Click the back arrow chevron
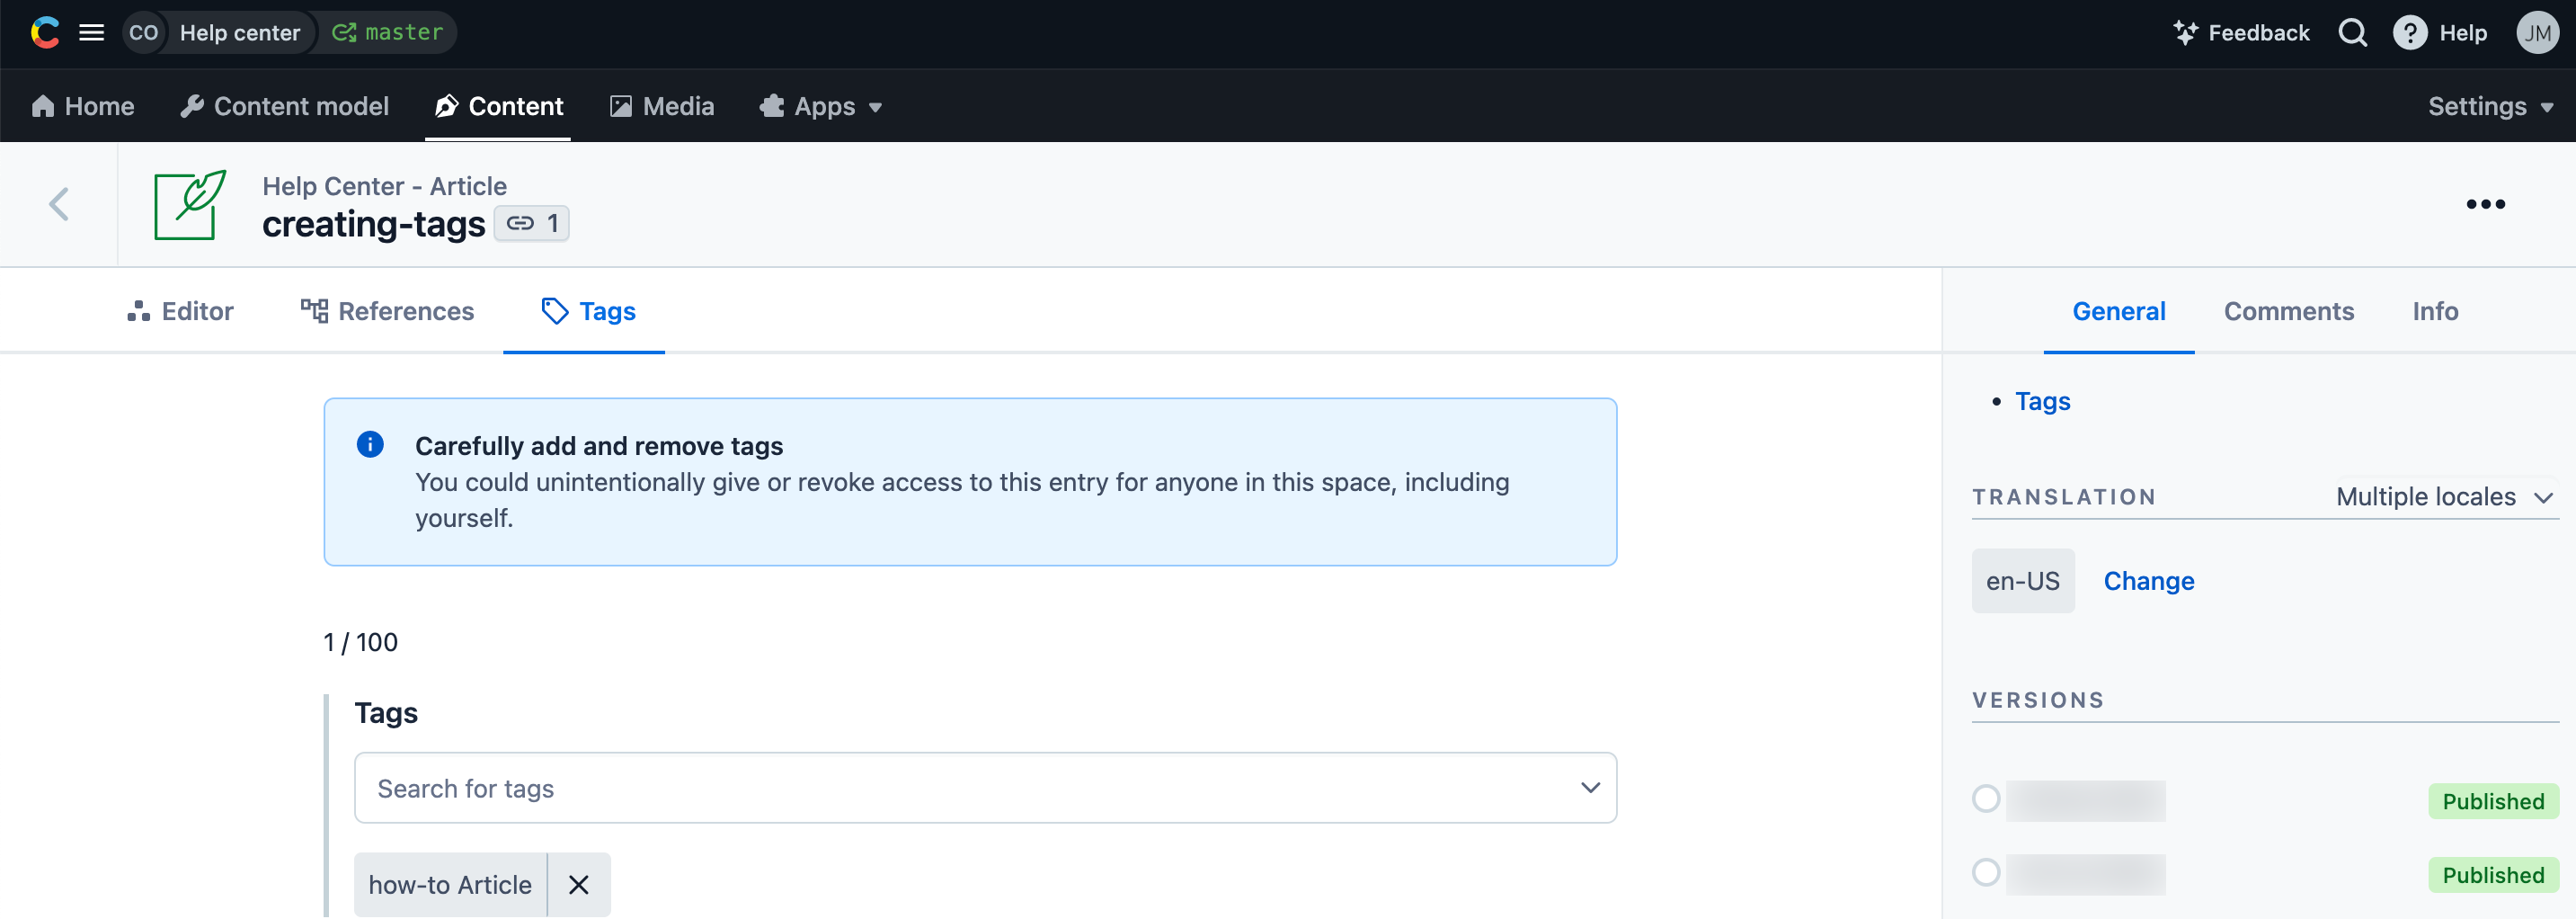 point(59,204)
